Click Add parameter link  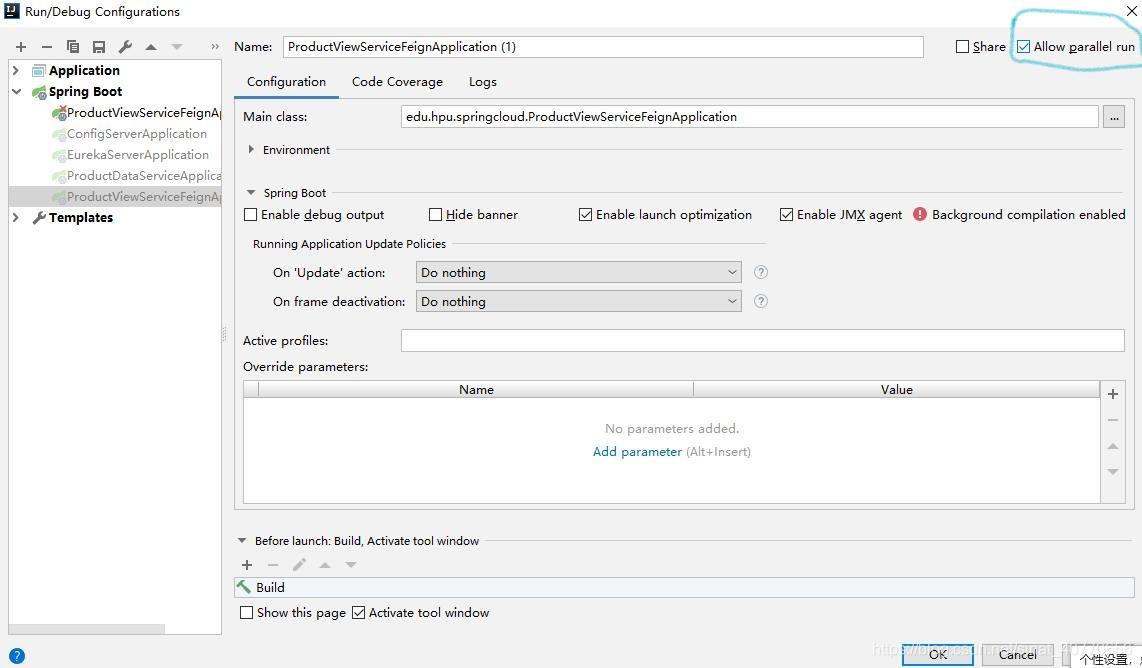(x=637, y=452)
